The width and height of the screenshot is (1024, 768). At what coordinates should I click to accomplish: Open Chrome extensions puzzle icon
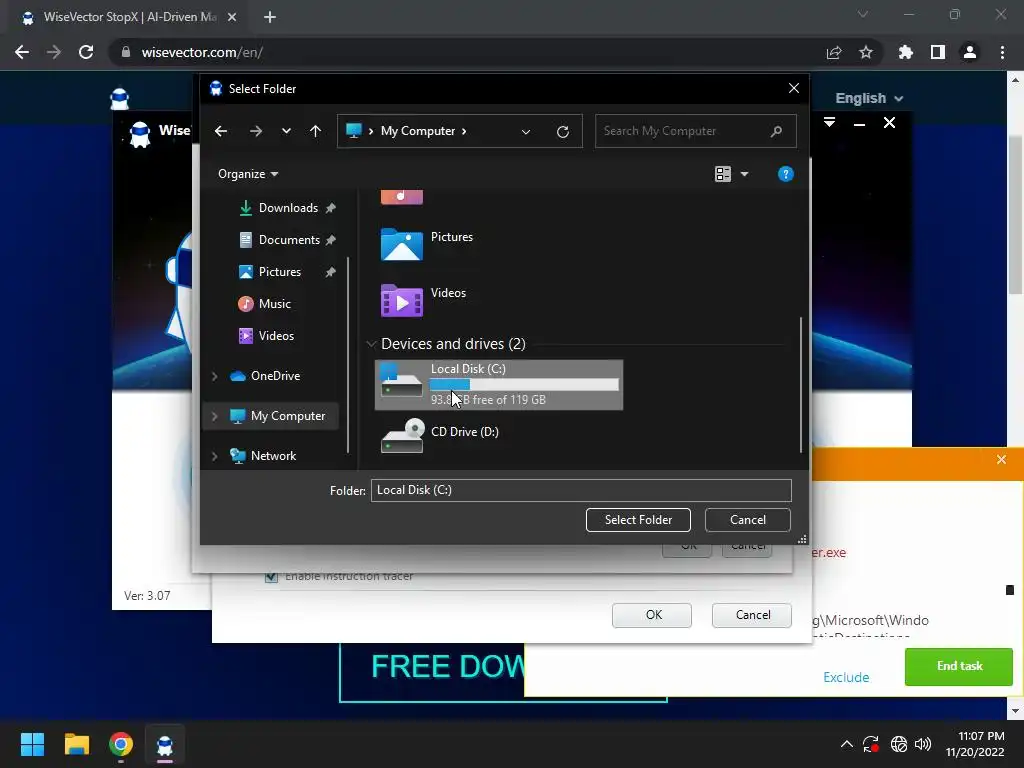(x=906, y=52)
